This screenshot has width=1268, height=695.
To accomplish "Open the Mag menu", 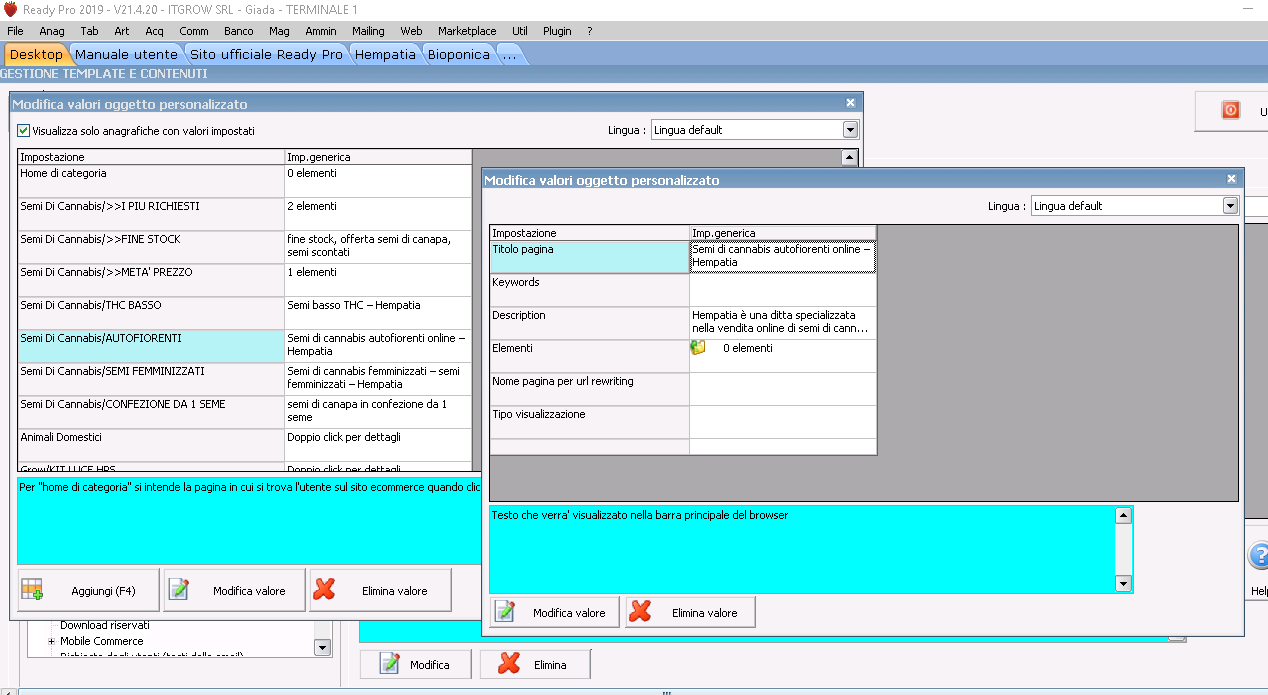I will pyautogui.click(x=279, y=31).
